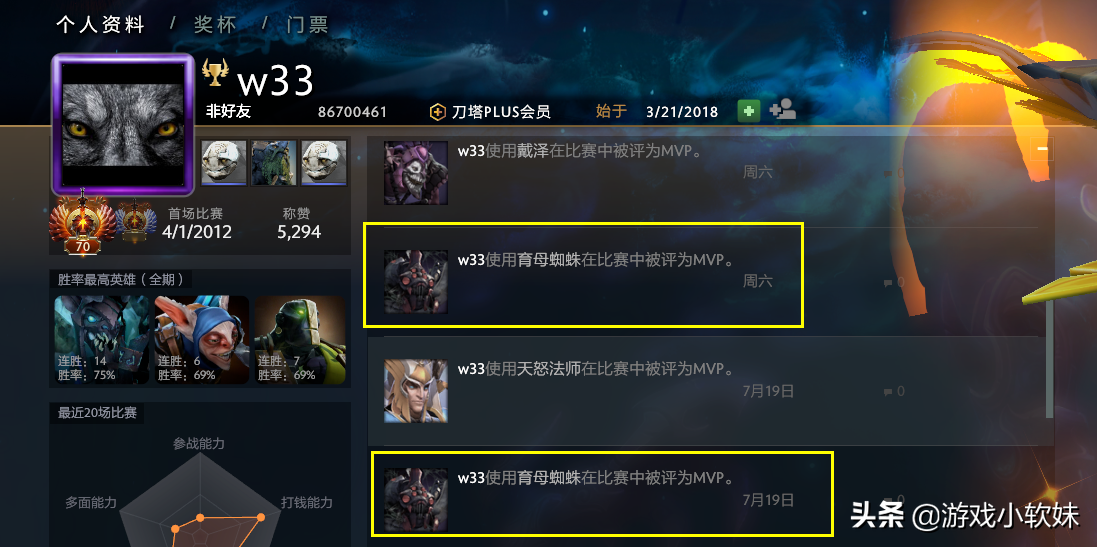The width and height of the screenshot is (1097, 547).
Task: Open the Earth Spirit hero with 69% winrate
Action: click(300, 340)
